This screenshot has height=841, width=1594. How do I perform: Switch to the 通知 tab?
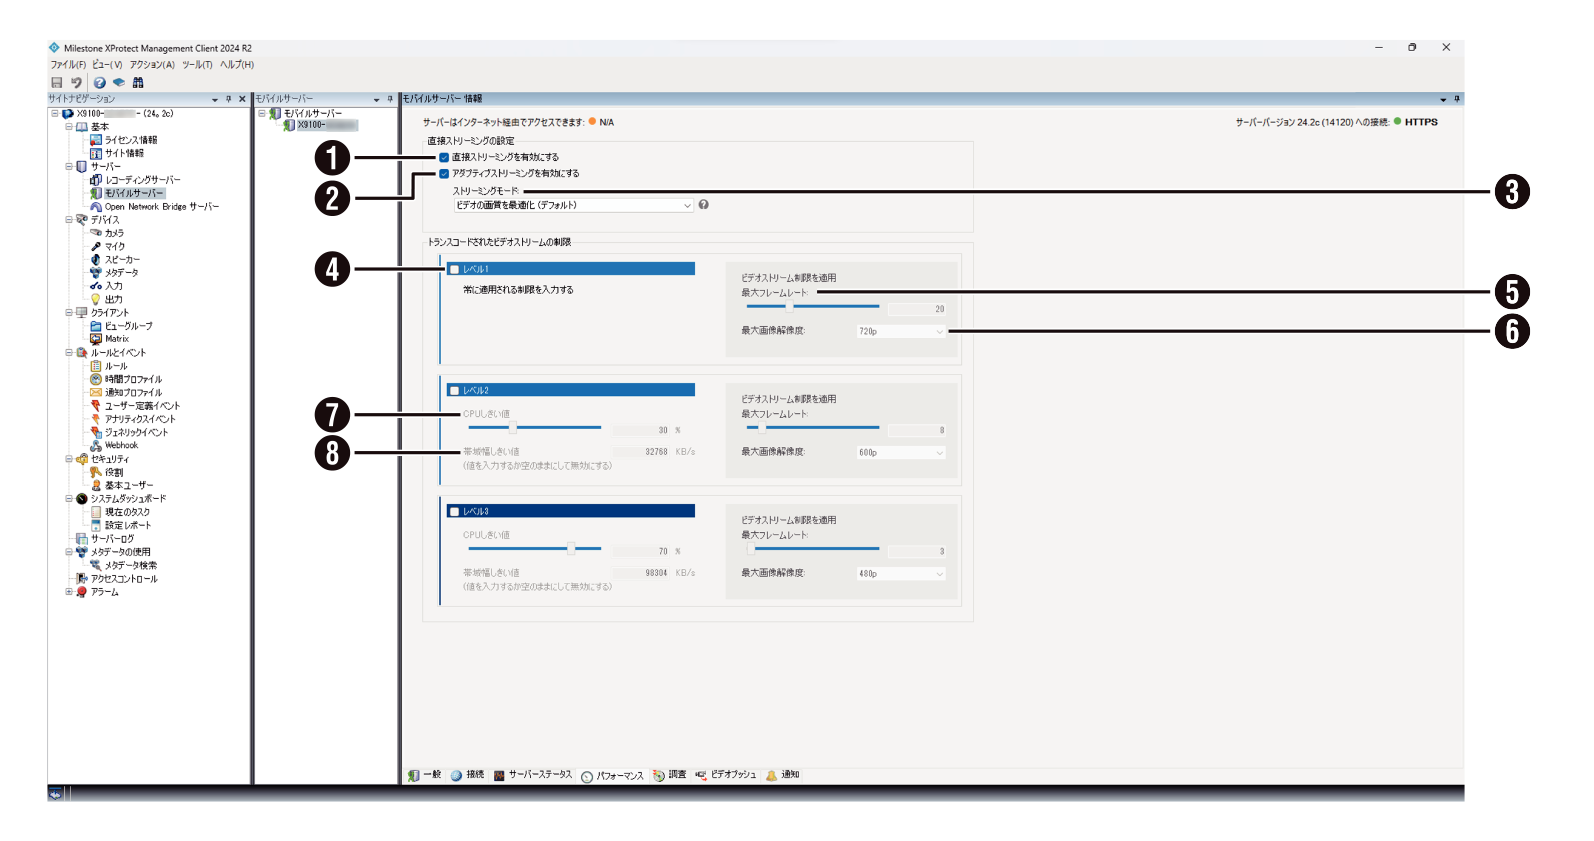tap(783, 775)
